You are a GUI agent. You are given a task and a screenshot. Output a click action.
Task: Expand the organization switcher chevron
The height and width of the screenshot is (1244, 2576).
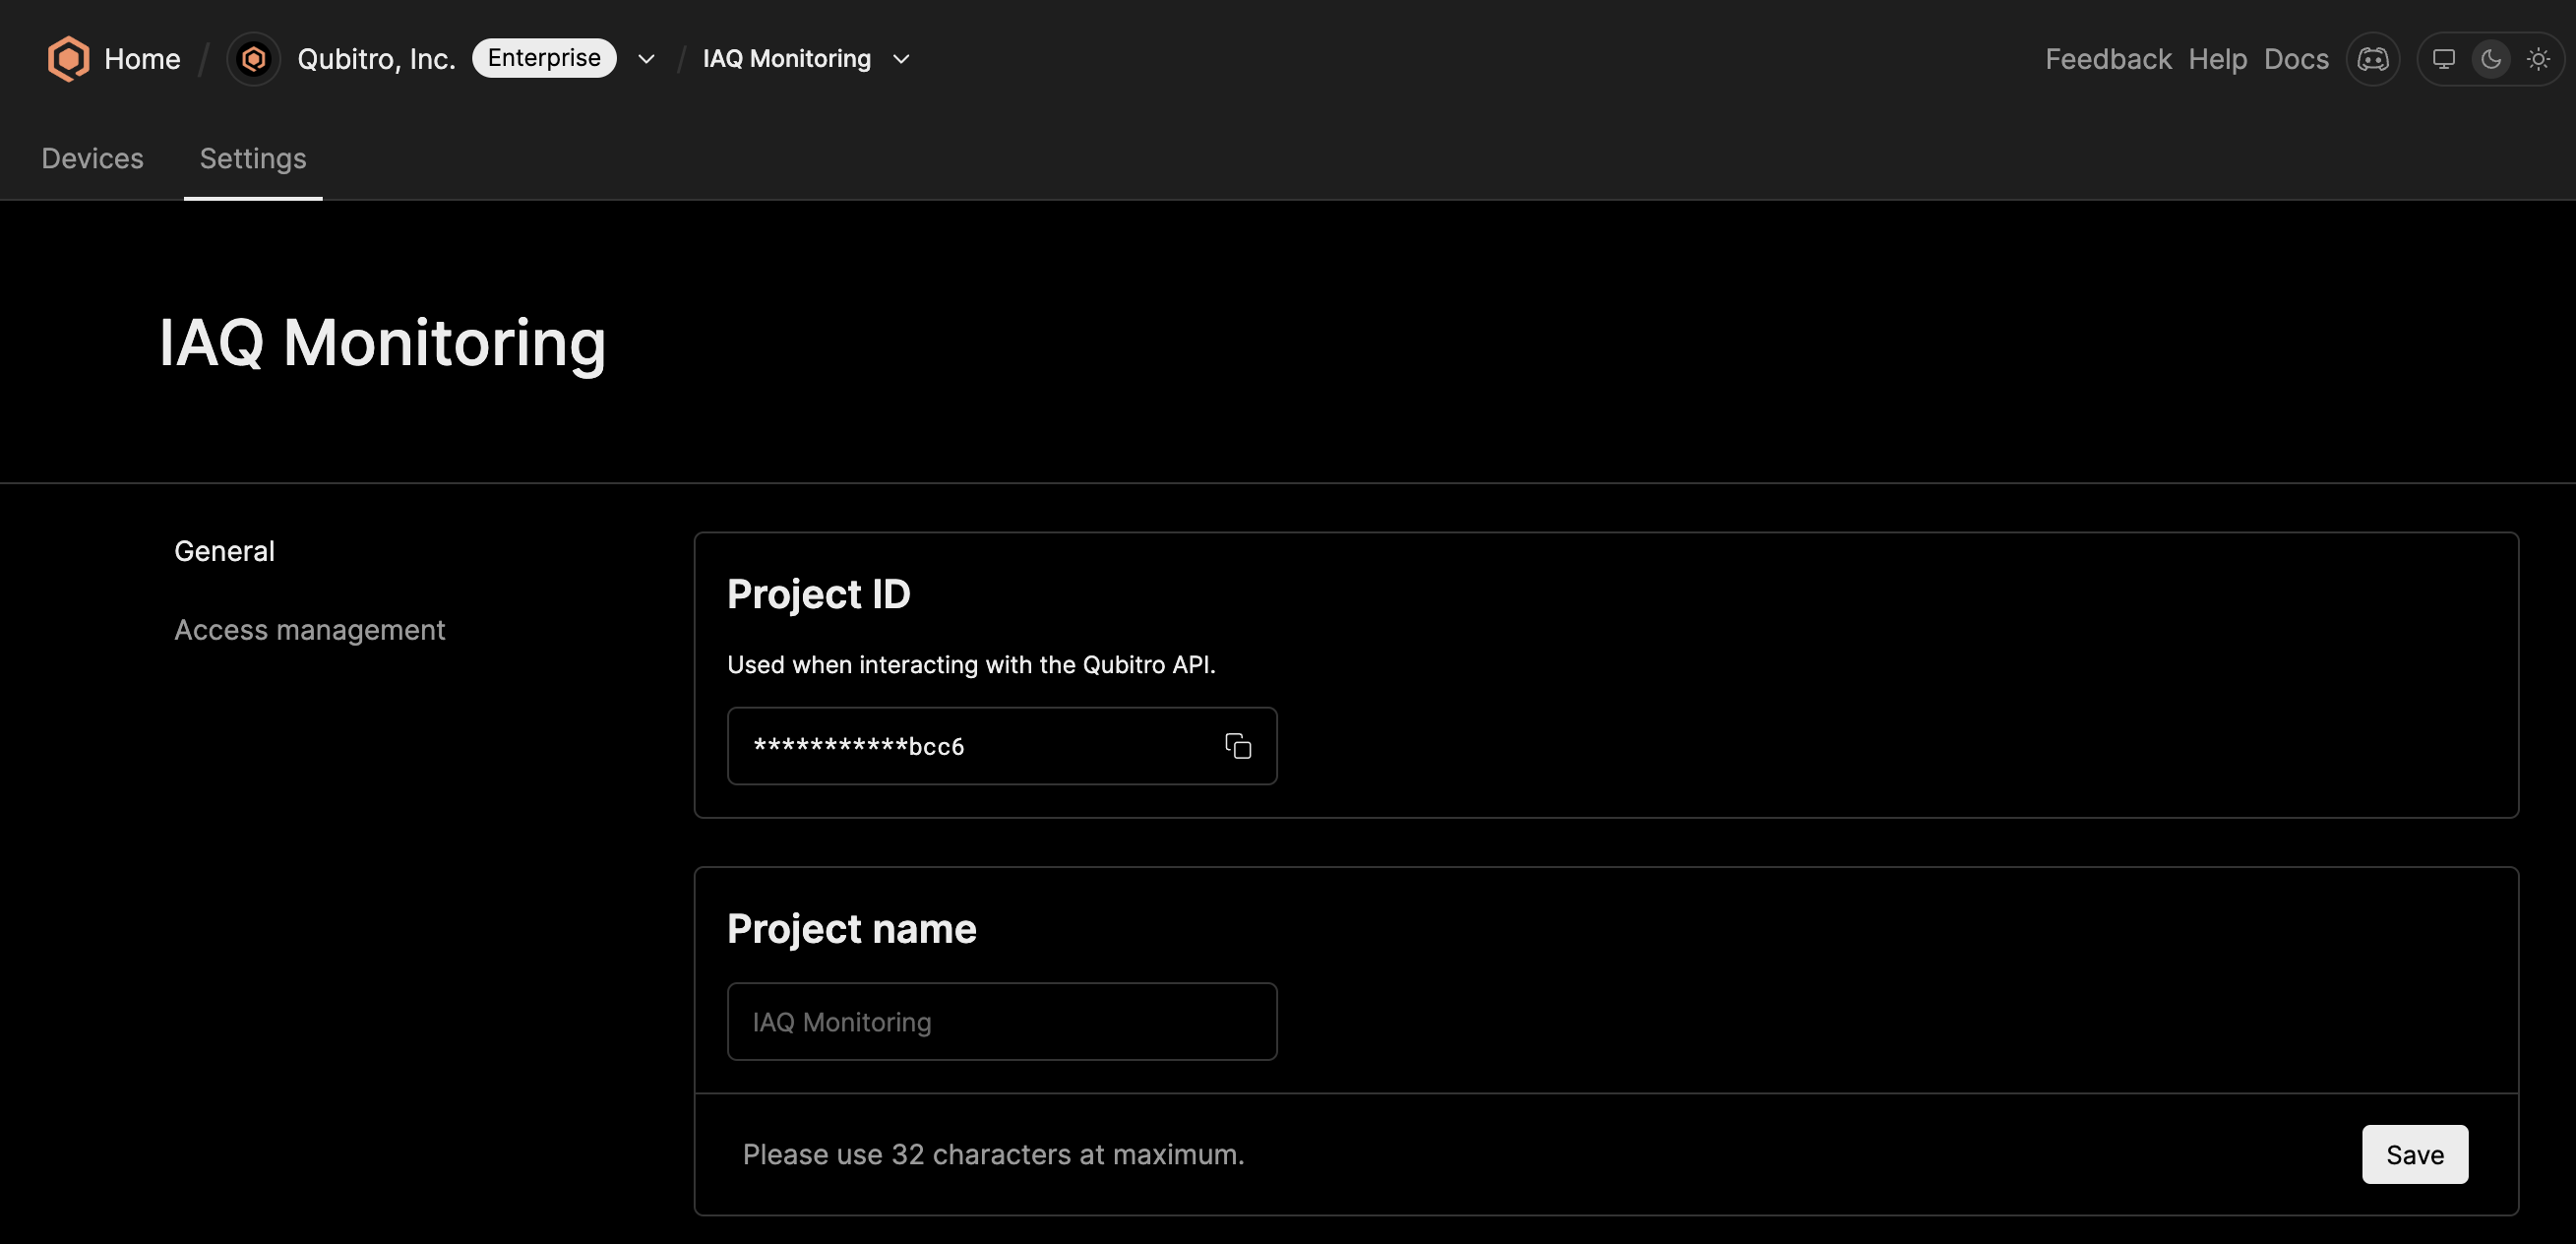point(647,59)
